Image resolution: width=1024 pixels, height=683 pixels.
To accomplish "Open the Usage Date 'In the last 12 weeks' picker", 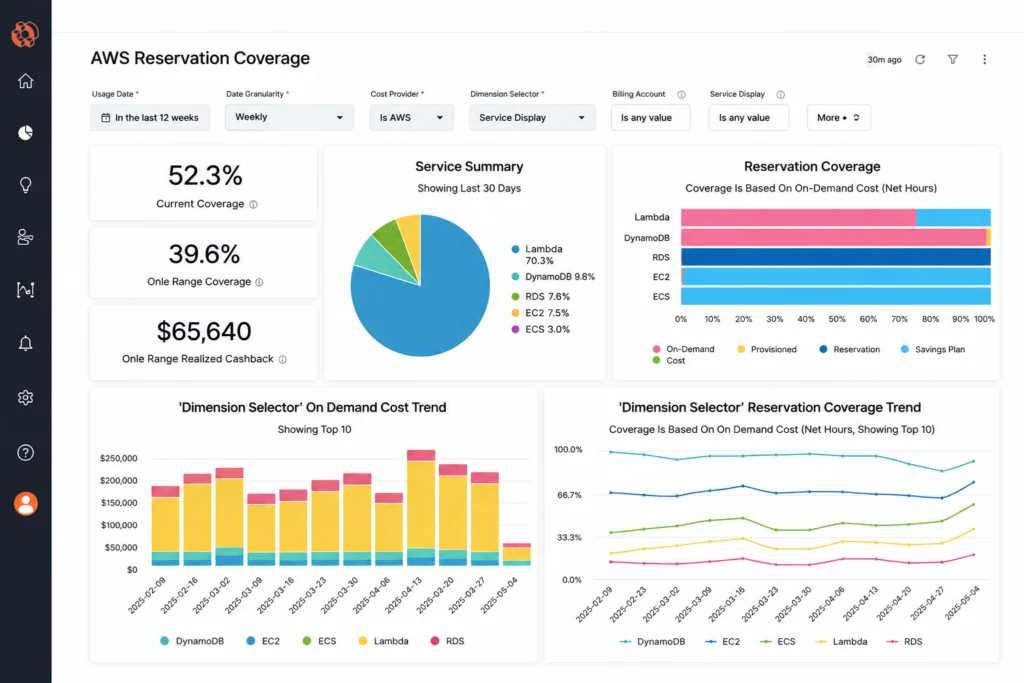I will (150, 118).
